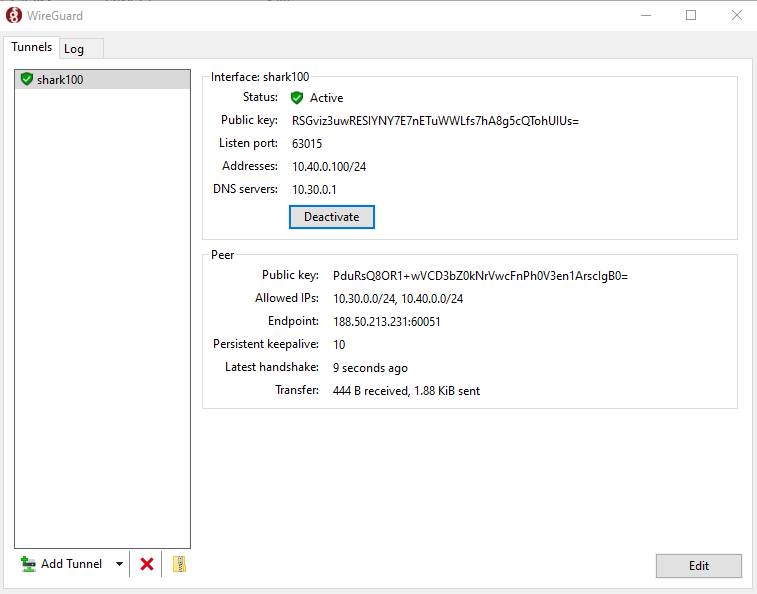Click the Allowed IPs value 10.30.0.0/24, 10.40.0.0/24
Viewport: 757px width, 594px height.
[x=398, y=299]
